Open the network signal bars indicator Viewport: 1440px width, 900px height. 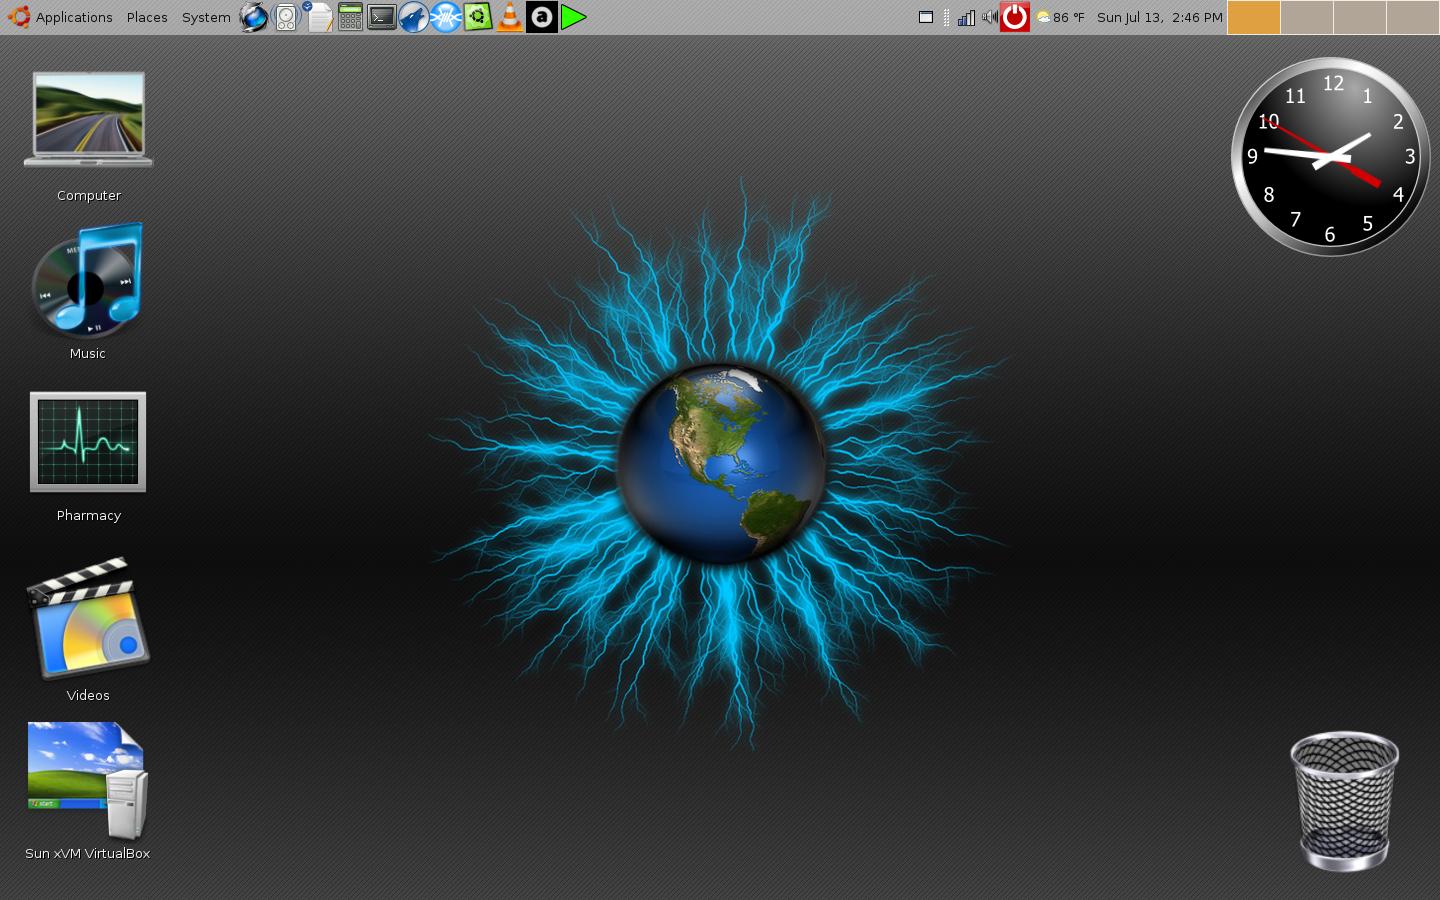(966, 17)
